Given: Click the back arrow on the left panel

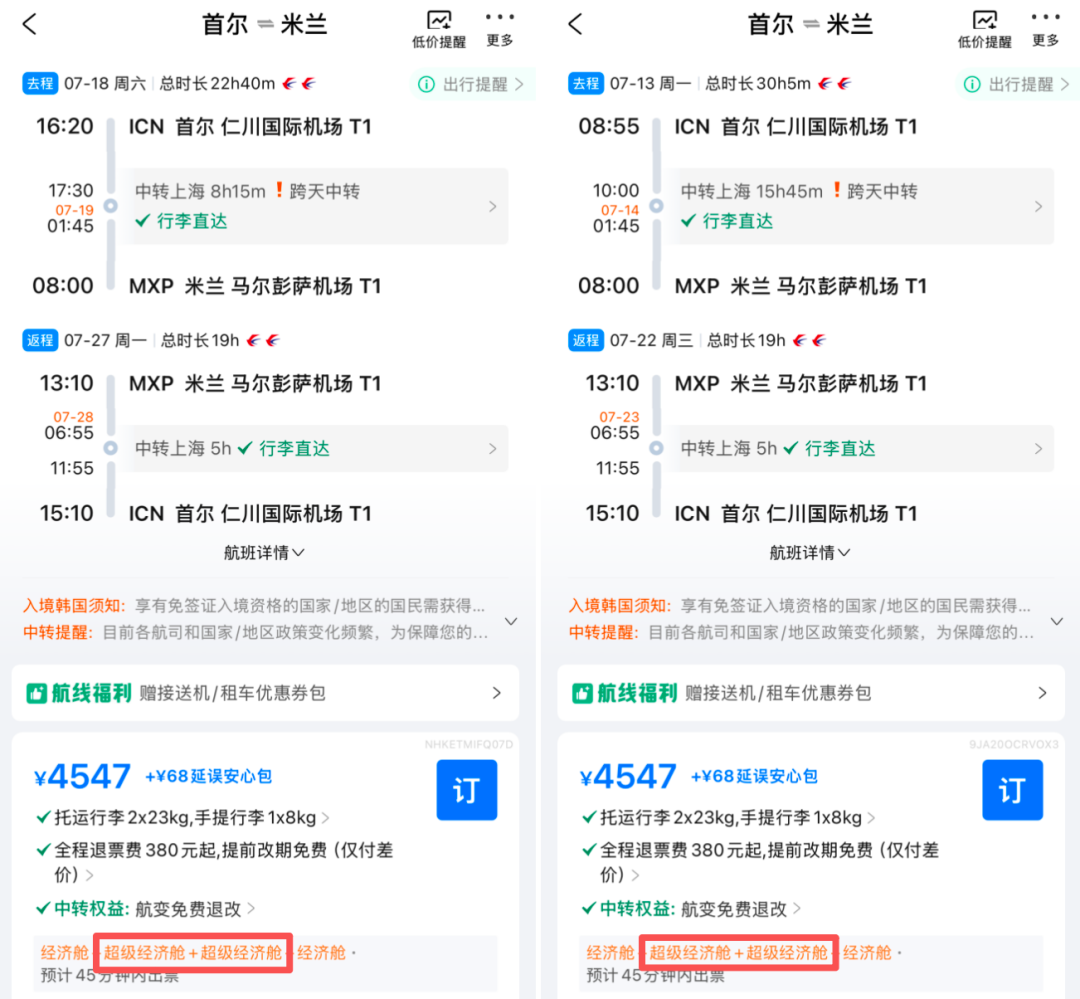Looking at the screenshot, I should click(x=29, y=23).
